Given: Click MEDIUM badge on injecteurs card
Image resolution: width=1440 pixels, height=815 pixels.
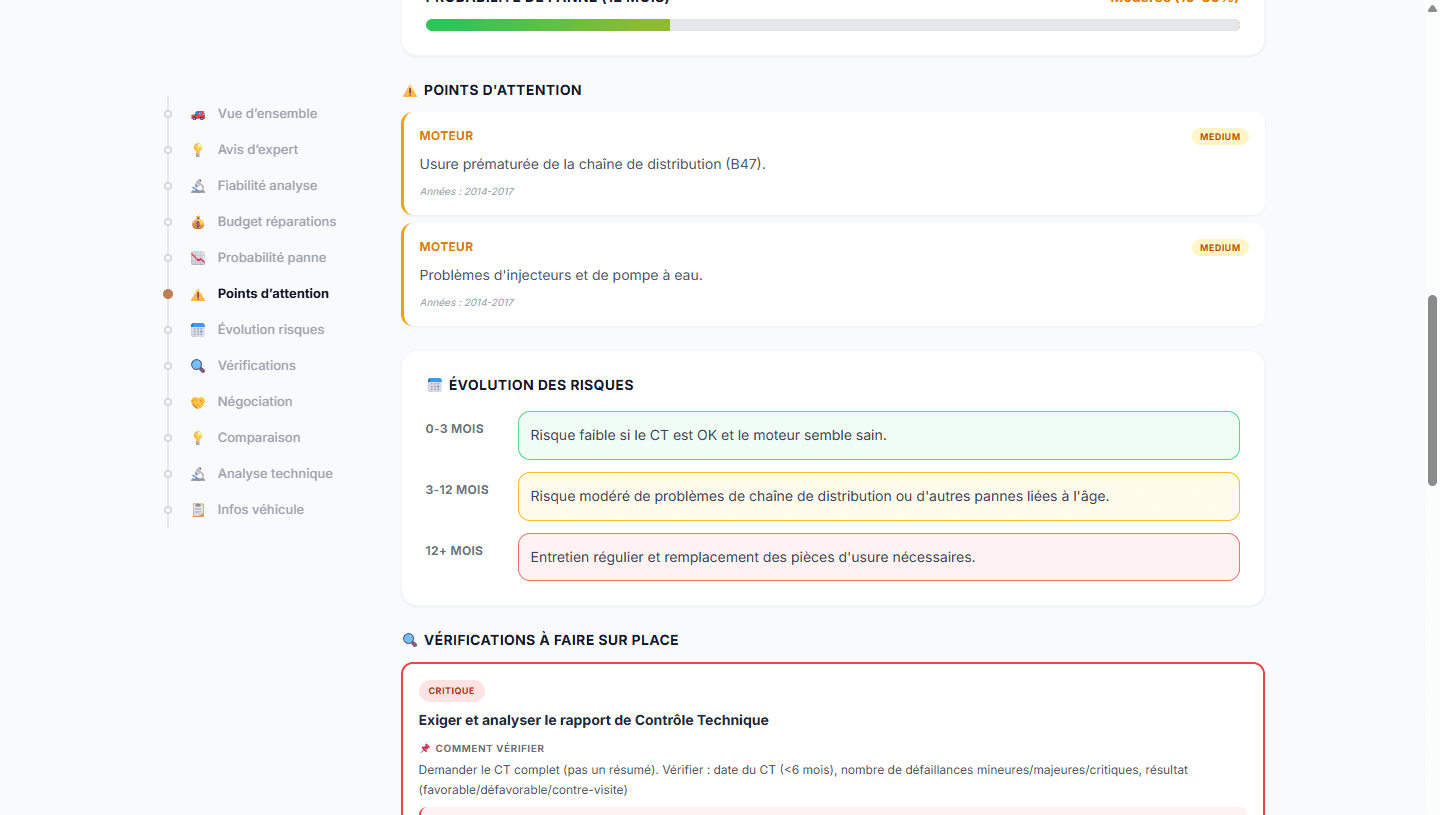Looking at the screenshot, I should tap(1220, 248).
